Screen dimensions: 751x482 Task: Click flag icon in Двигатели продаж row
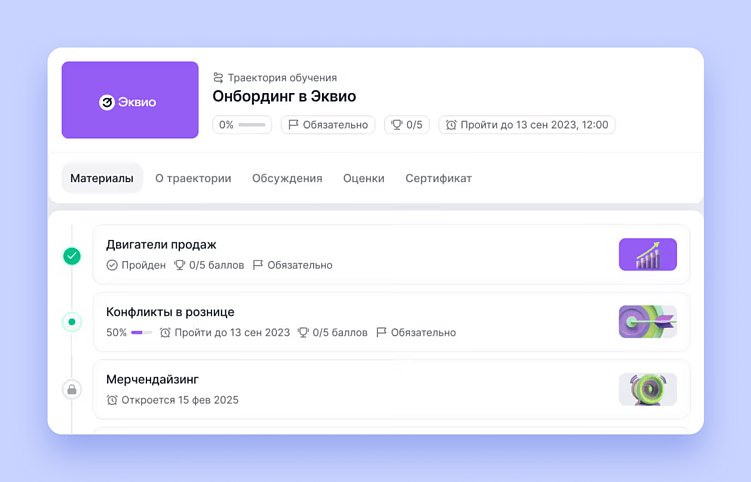tap(258, 265)
